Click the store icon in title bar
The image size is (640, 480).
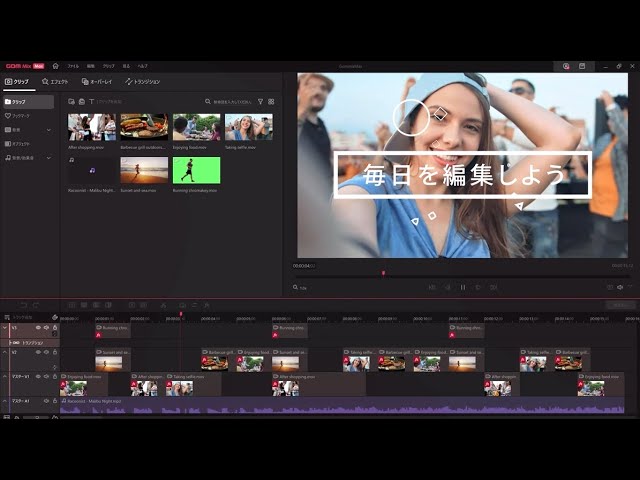582,66
